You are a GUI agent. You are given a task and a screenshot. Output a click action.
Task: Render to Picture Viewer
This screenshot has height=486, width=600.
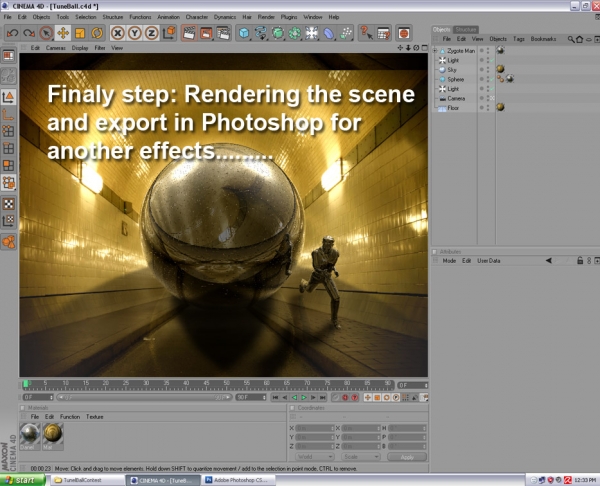(206, 33)
